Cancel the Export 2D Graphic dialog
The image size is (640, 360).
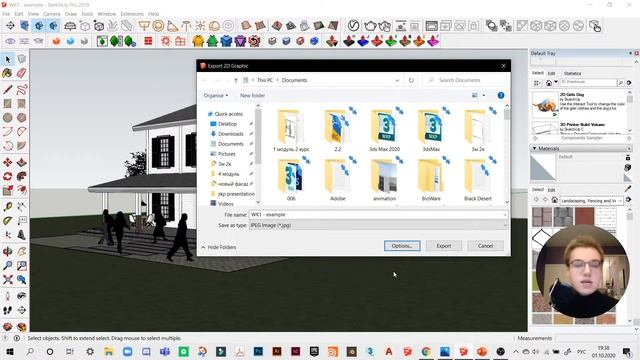[485, 246]
